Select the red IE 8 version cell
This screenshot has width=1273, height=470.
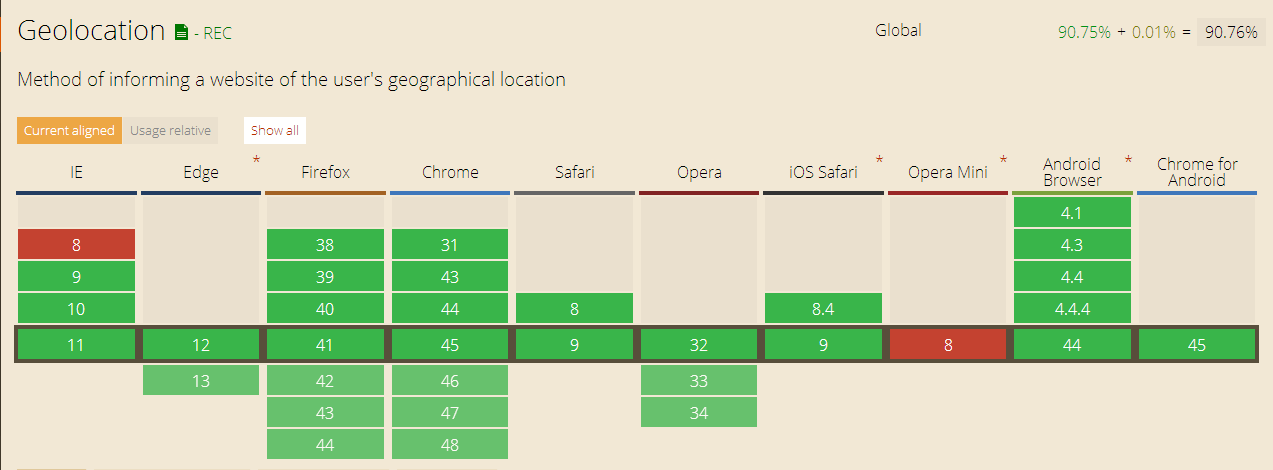[x=76, y=245]
